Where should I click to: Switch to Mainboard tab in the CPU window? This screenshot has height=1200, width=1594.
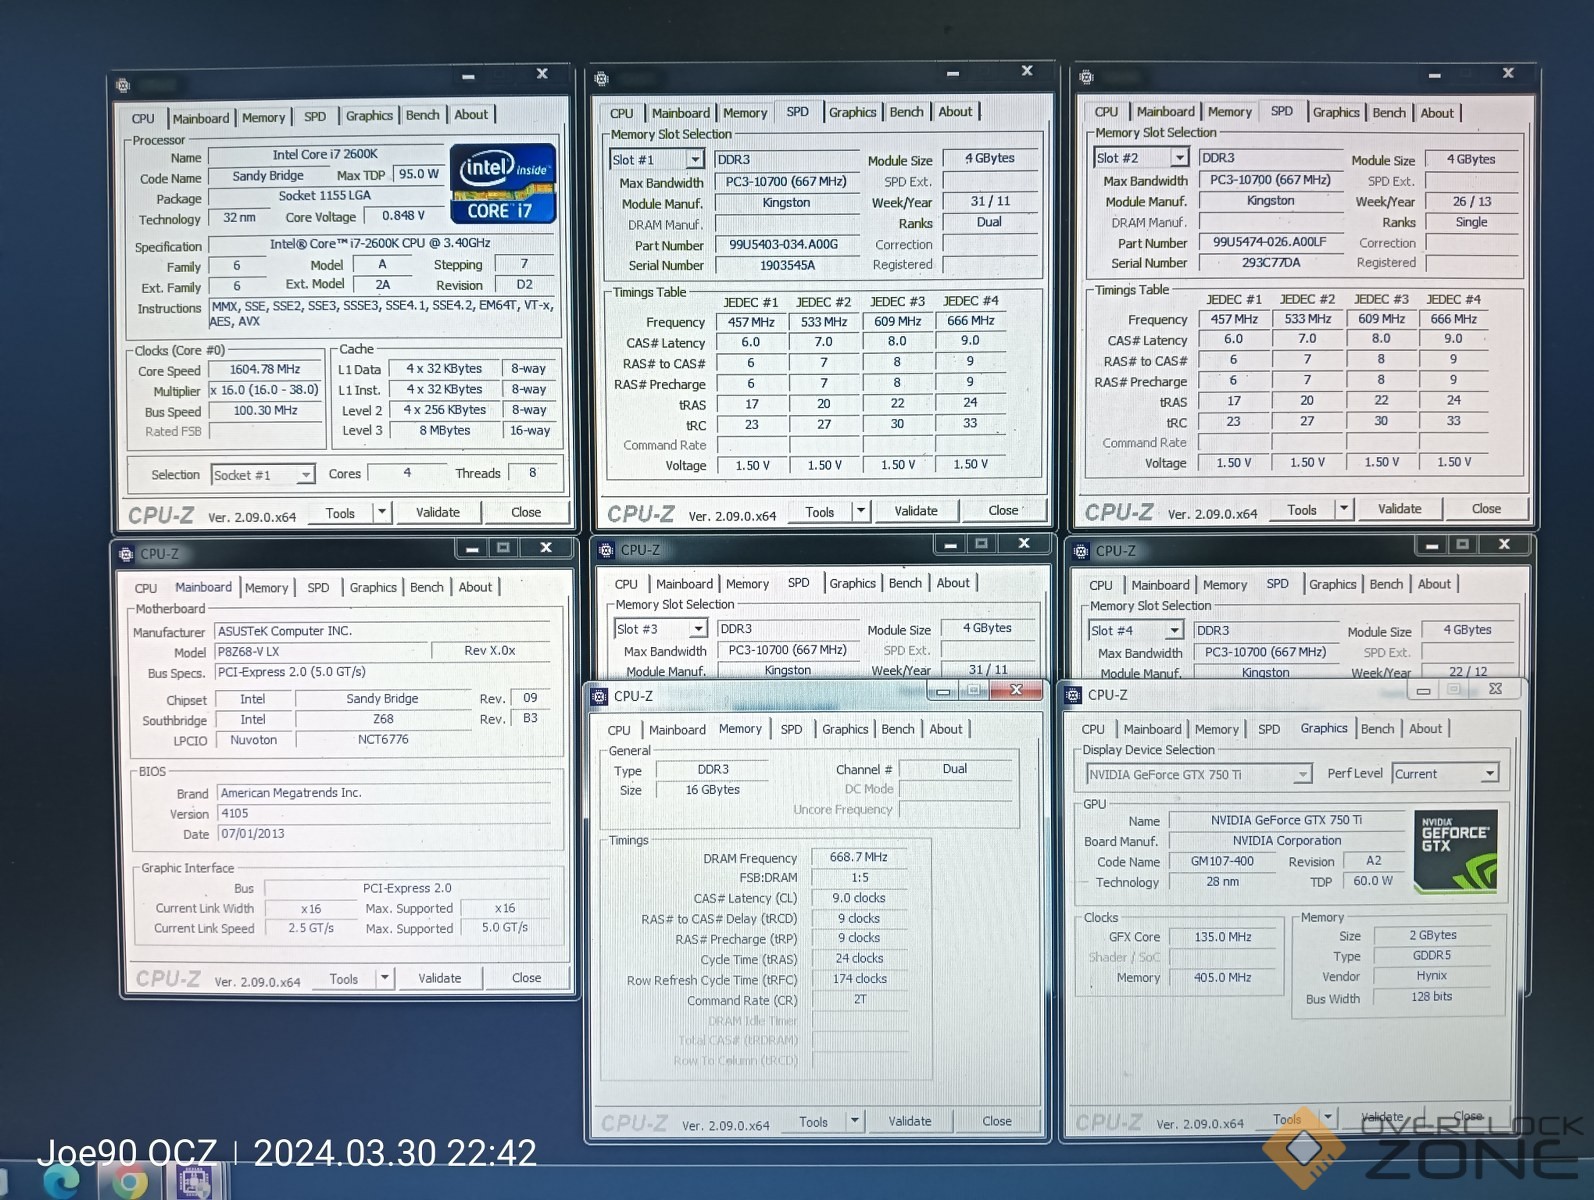click(201, 118)
